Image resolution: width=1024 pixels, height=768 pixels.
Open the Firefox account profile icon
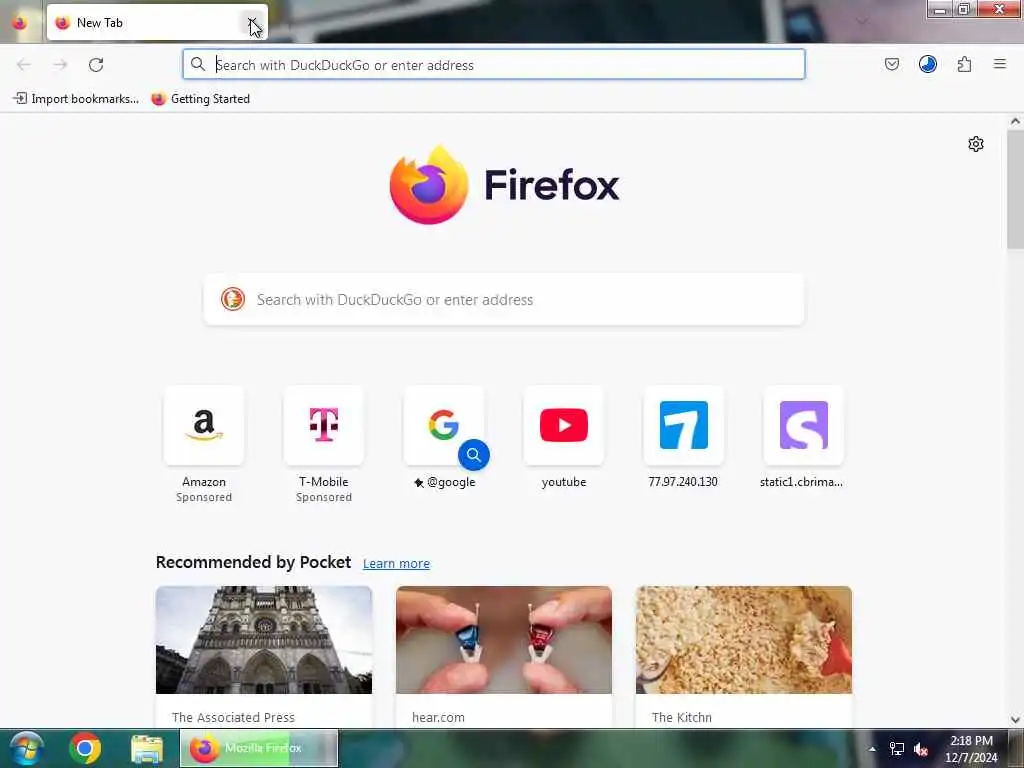coord(927,64)
